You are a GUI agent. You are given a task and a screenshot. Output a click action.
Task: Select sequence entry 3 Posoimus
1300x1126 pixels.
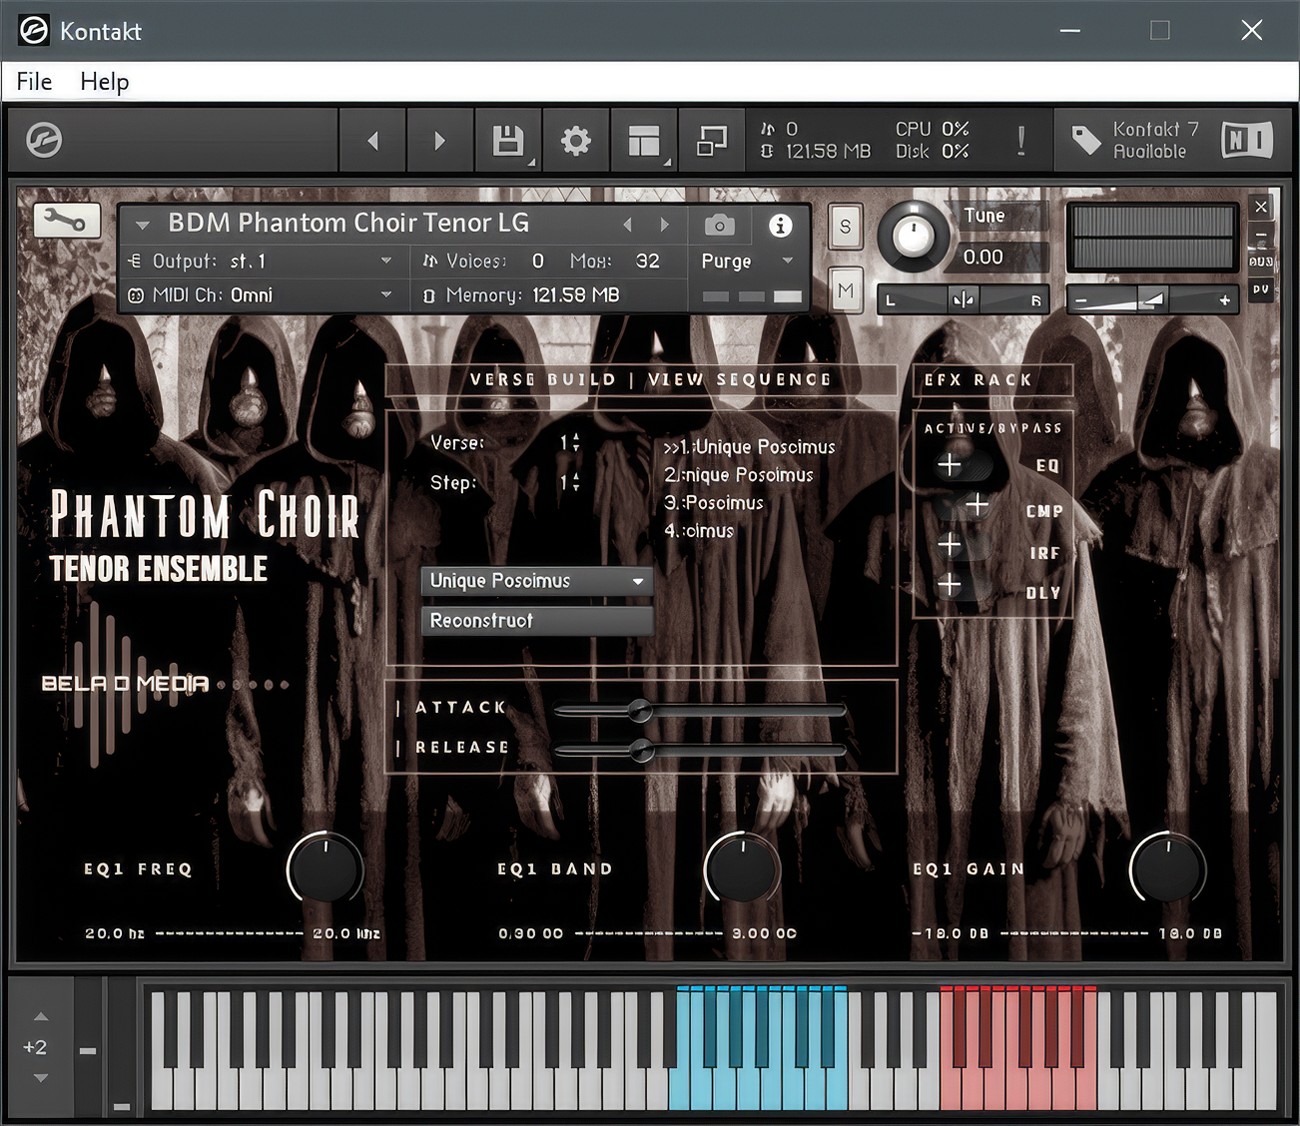714,503
